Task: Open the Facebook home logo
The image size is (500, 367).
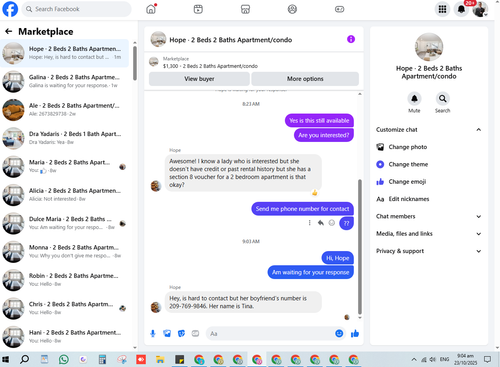Action: 10,9
